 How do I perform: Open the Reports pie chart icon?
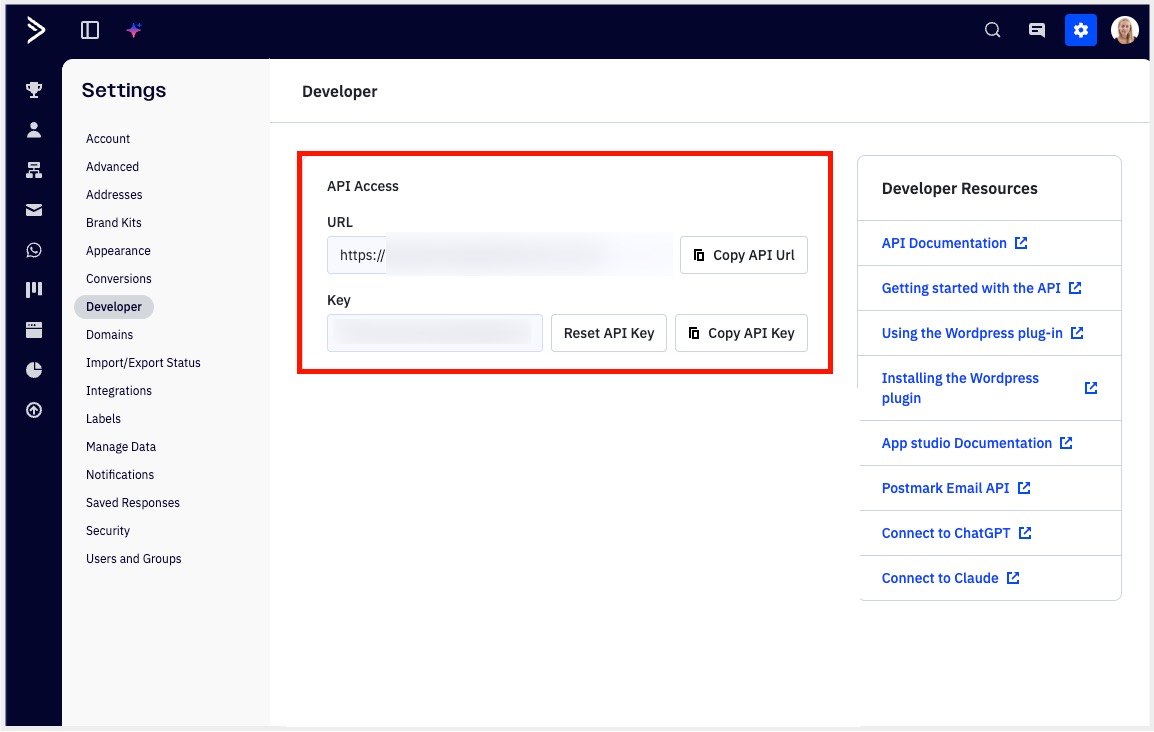34,370
